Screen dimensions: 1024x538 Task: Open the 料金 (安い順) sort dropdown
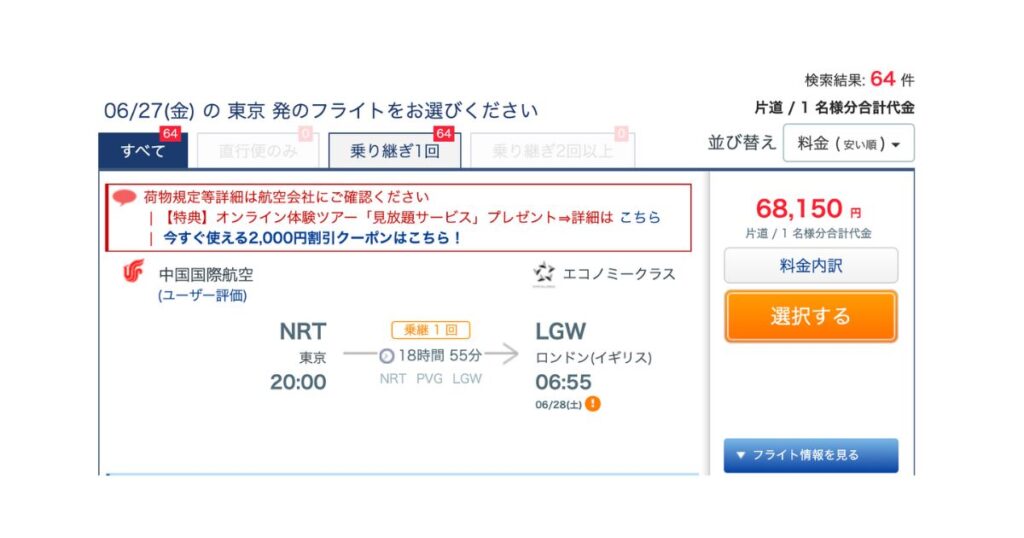[x=848, y=143]
